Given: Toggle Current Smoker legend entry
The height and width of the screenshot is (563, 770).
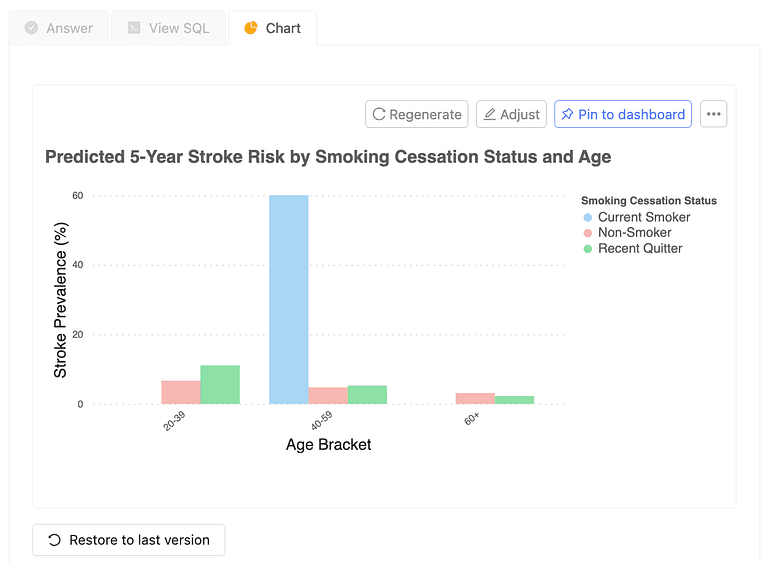Looking at the screenshot, I should [644, 217].
